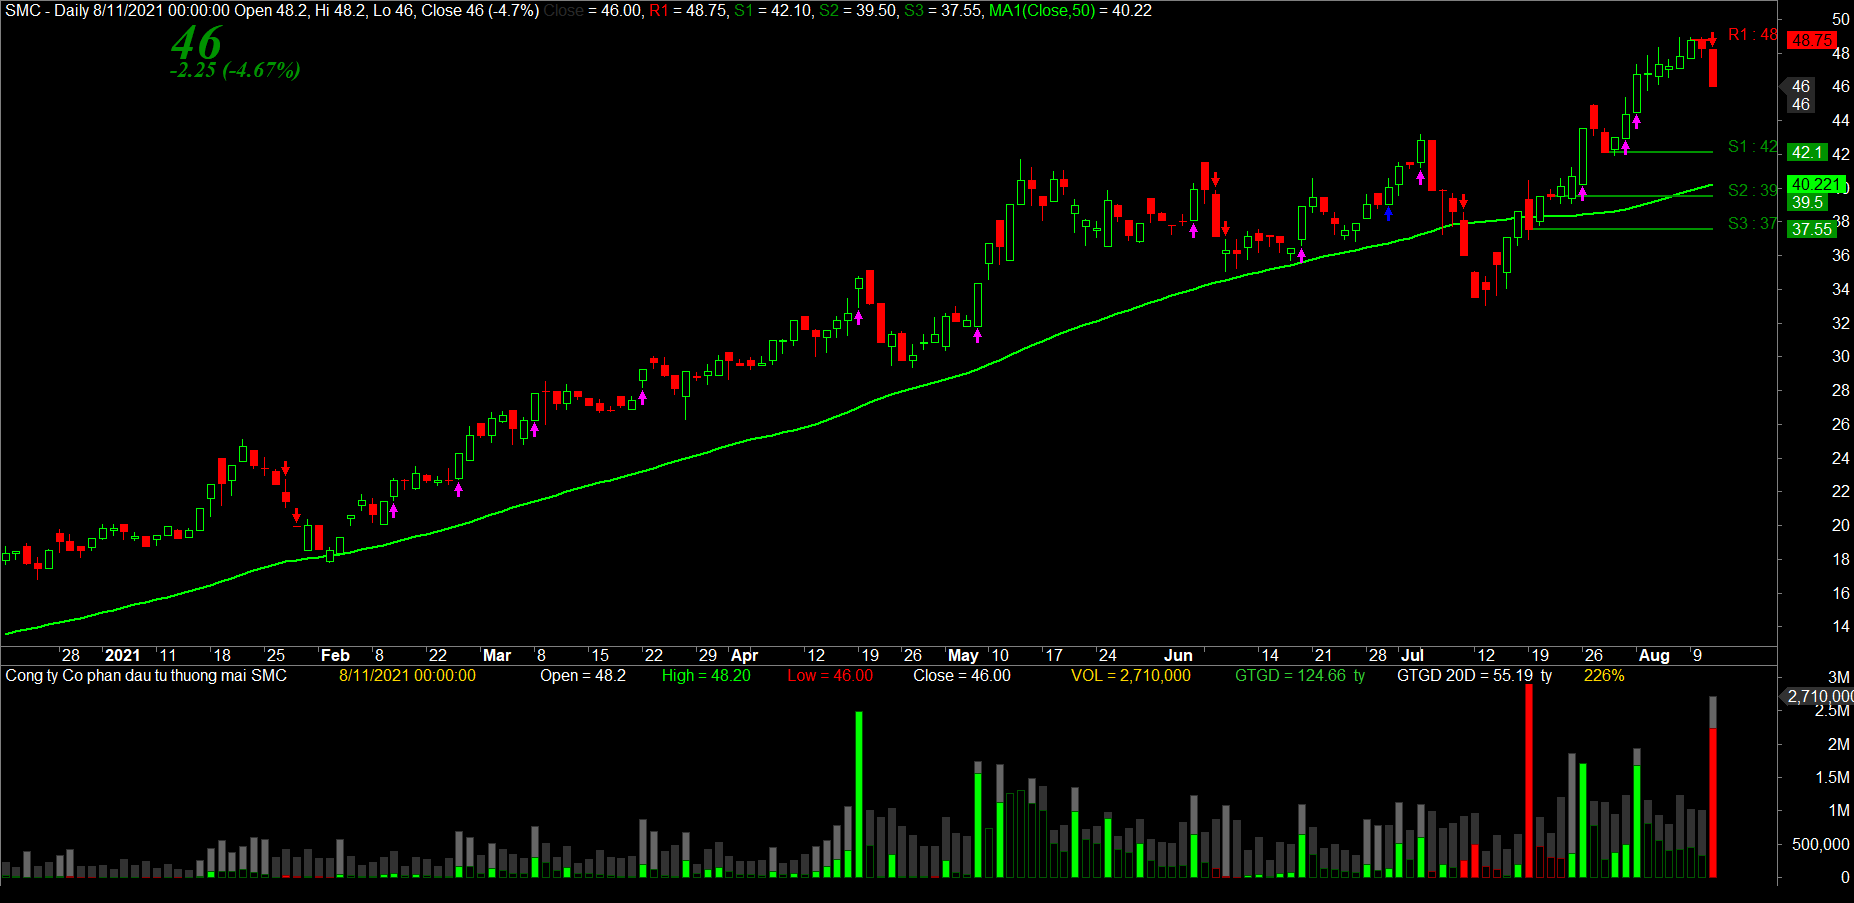Select the magenta arrow under the April 19 candle
The width and height of the screenshot is (1854, 903).
coord(858,317)
